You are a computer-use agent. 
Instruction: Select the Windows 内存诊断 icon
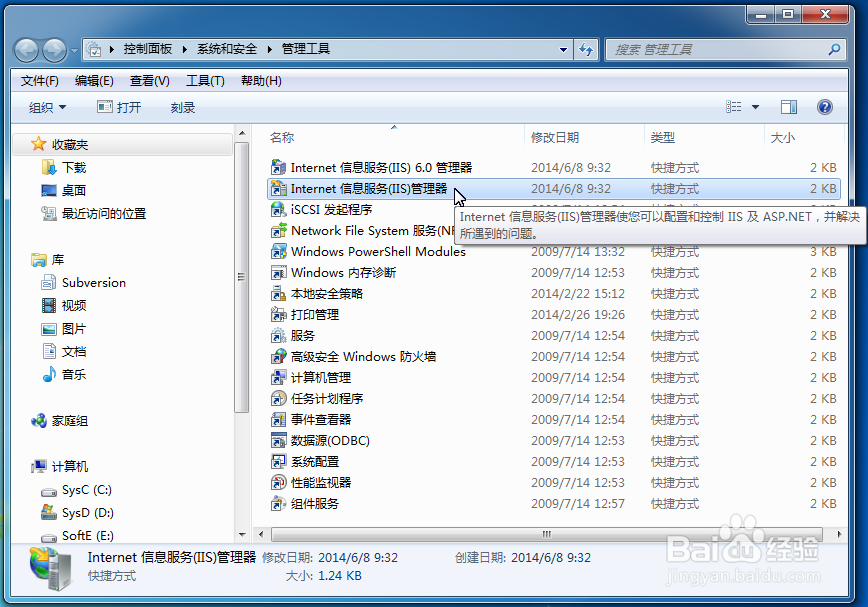tap(278, 273)
